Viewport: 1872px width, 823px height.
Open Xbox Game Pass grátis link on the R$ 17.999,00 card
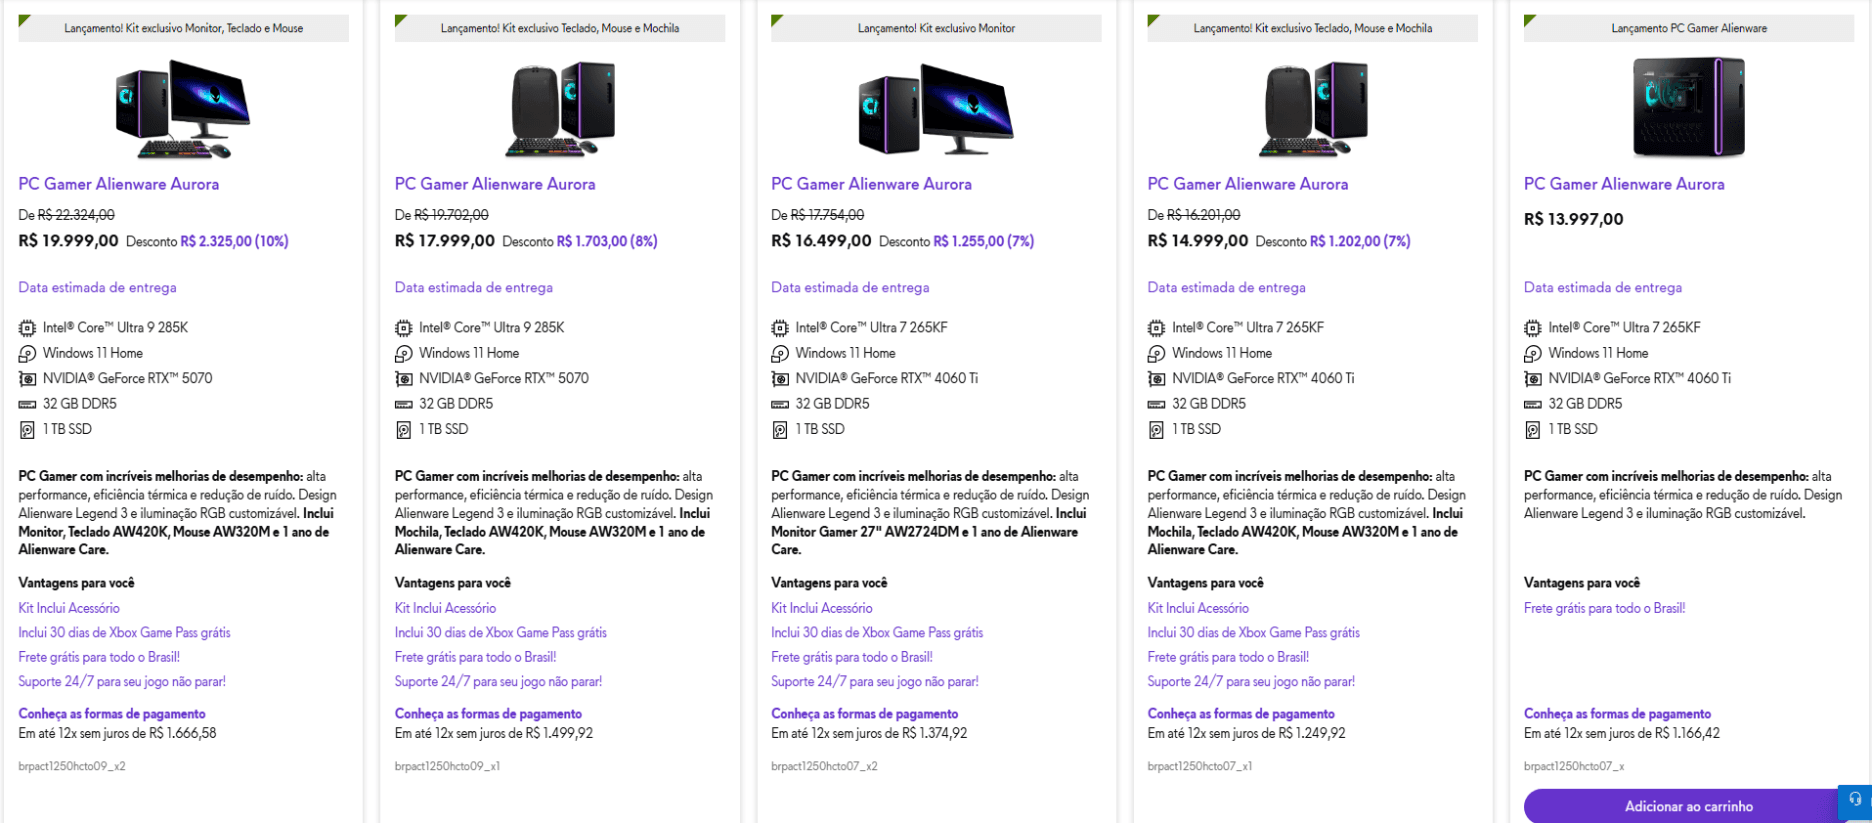coord(501,633)
